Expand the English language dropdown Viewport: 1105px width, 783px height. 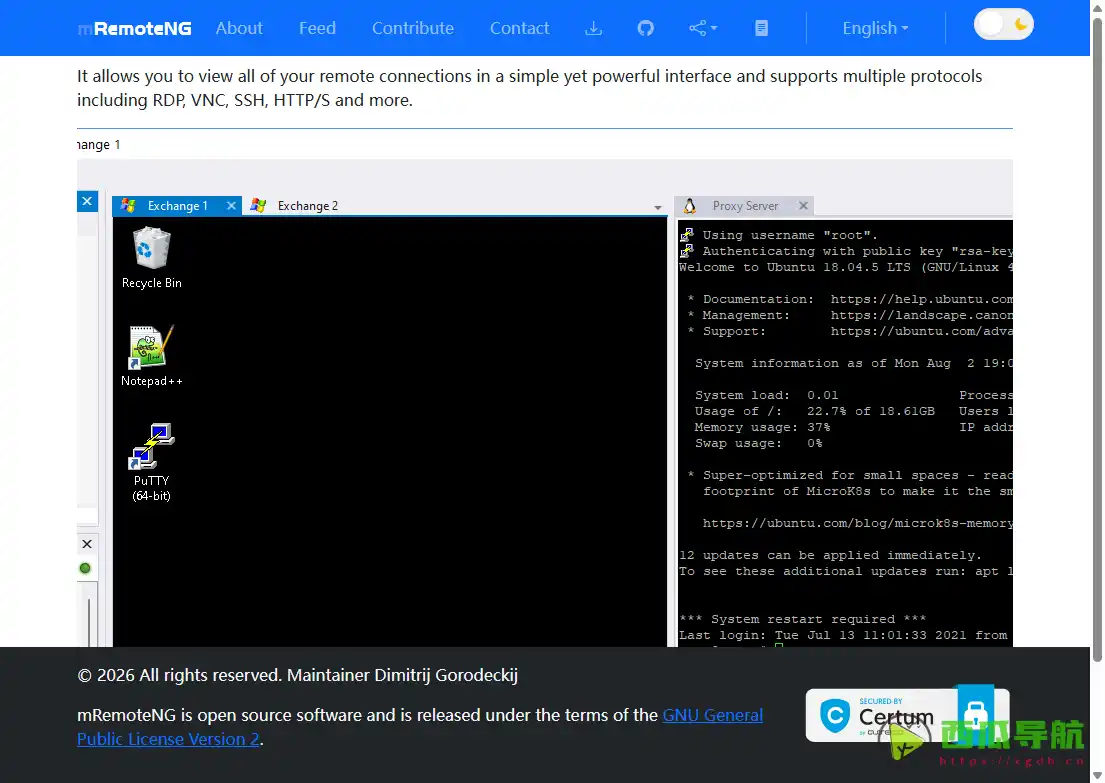[875, 28]
